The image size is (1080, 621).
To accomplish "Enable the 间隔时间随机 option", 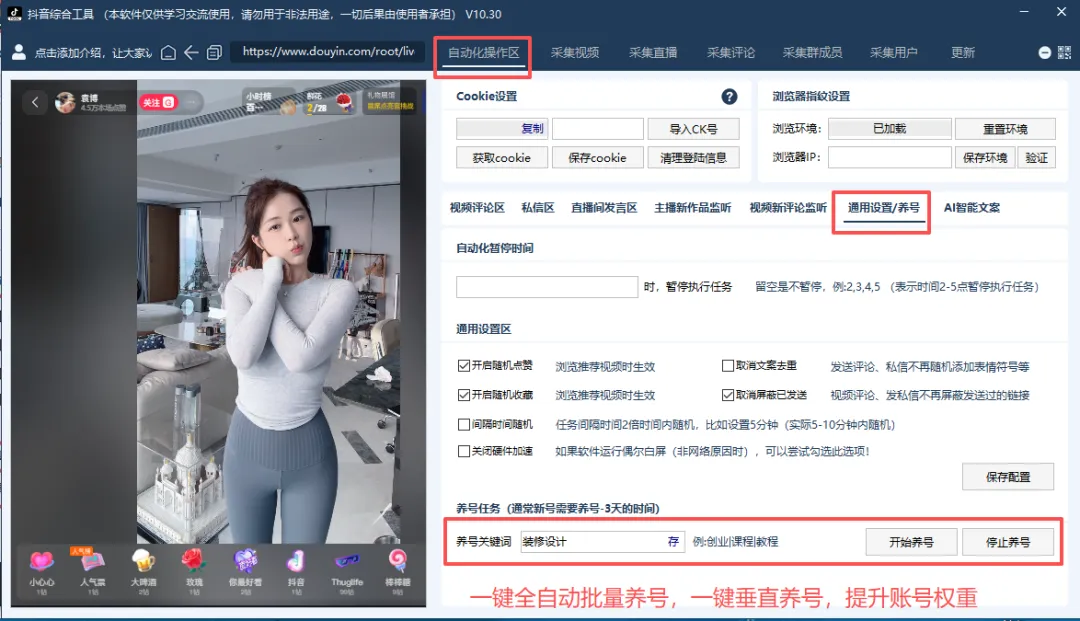I will click(x=466, y=424).
